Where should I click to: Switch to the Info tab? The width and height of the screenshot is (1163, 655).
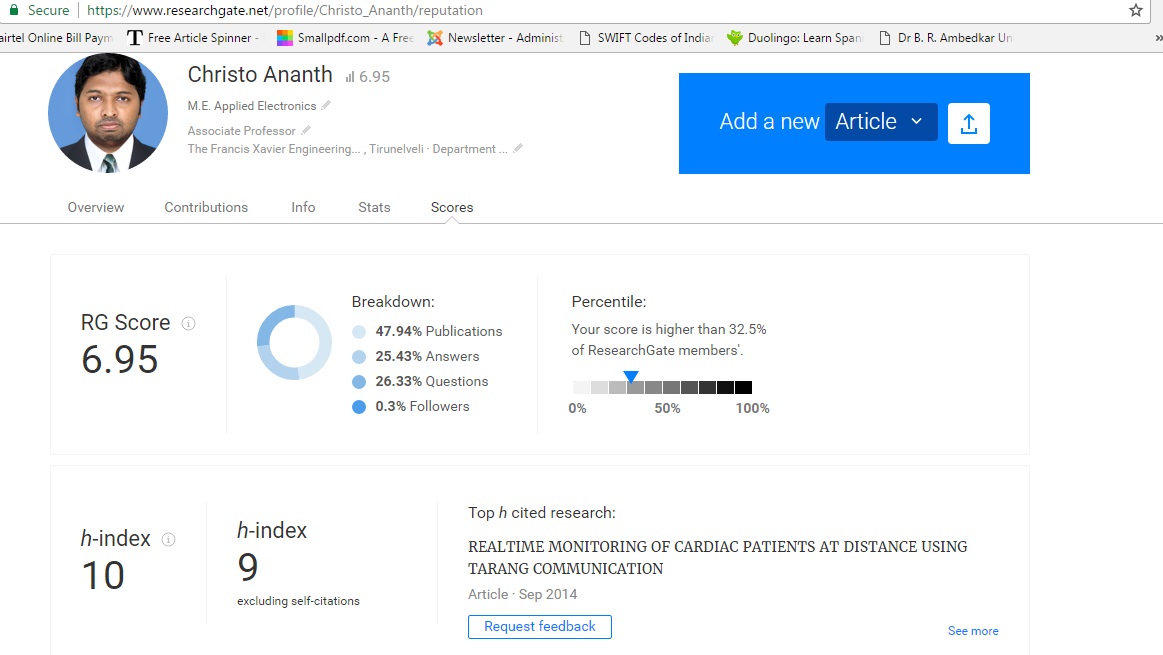[x=303, y=207]
